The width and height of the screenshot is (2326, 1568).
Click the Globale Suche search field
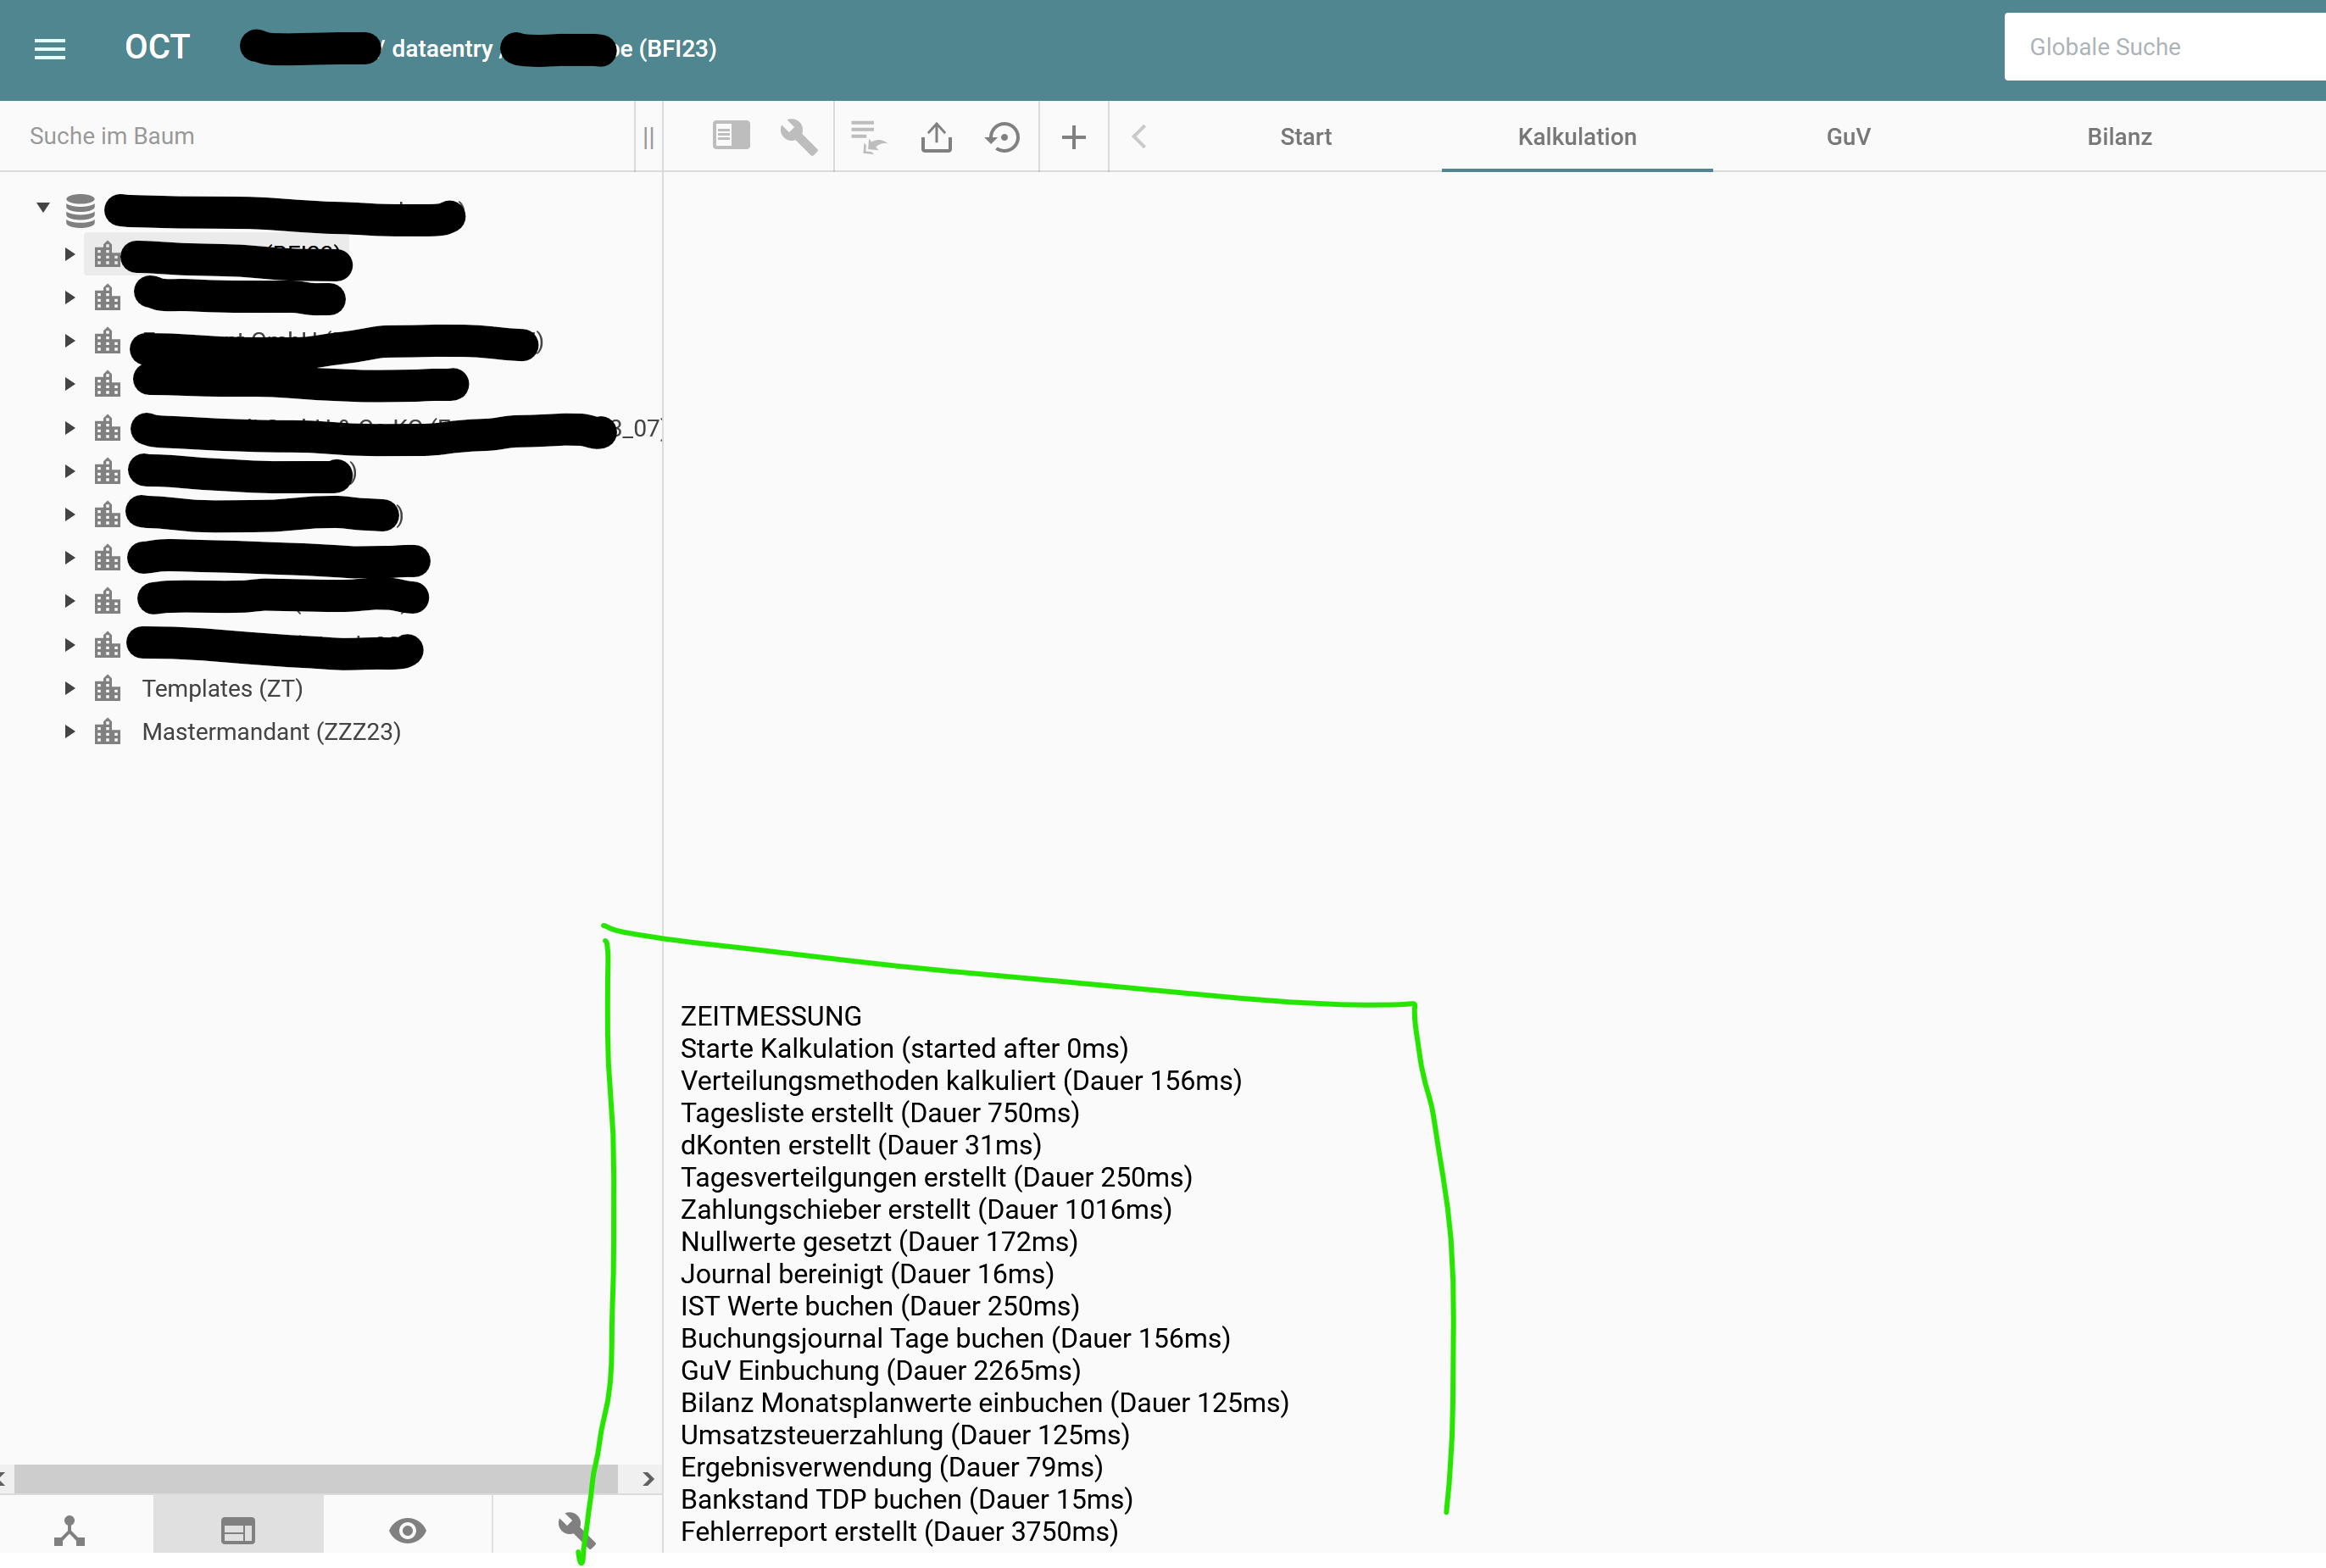pos(2160,47)
